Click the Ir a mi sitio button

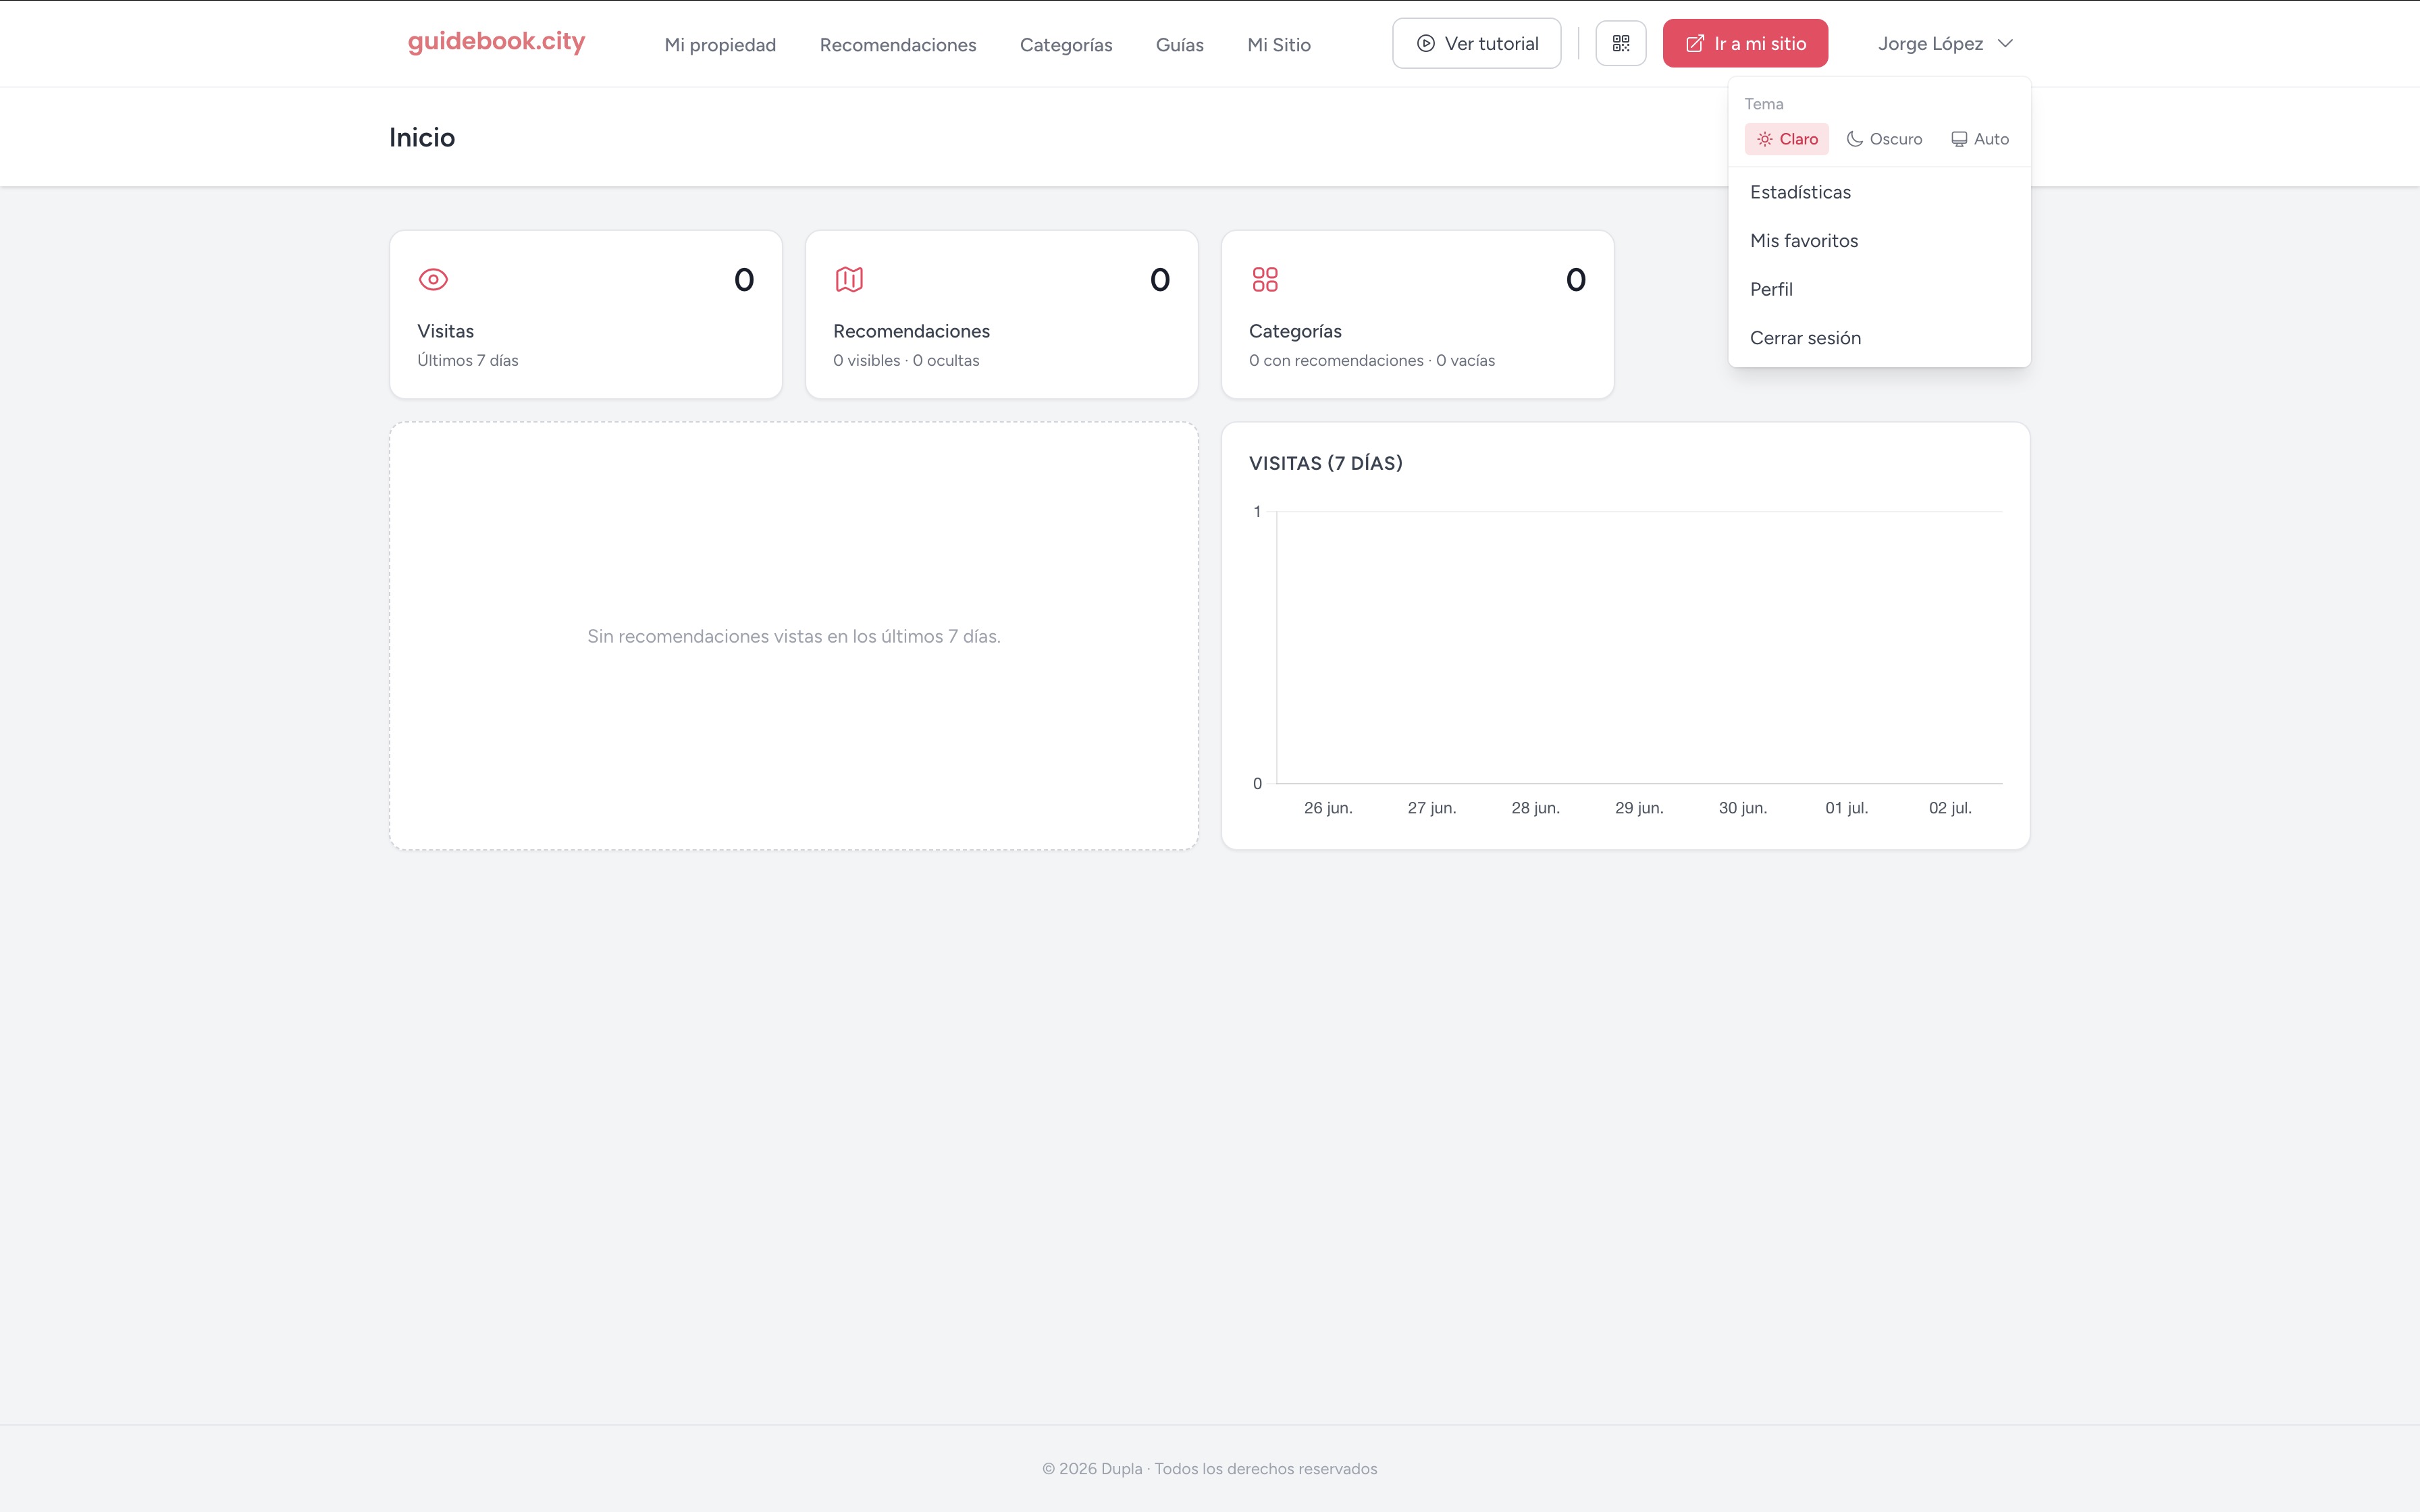click(1745, 43)
